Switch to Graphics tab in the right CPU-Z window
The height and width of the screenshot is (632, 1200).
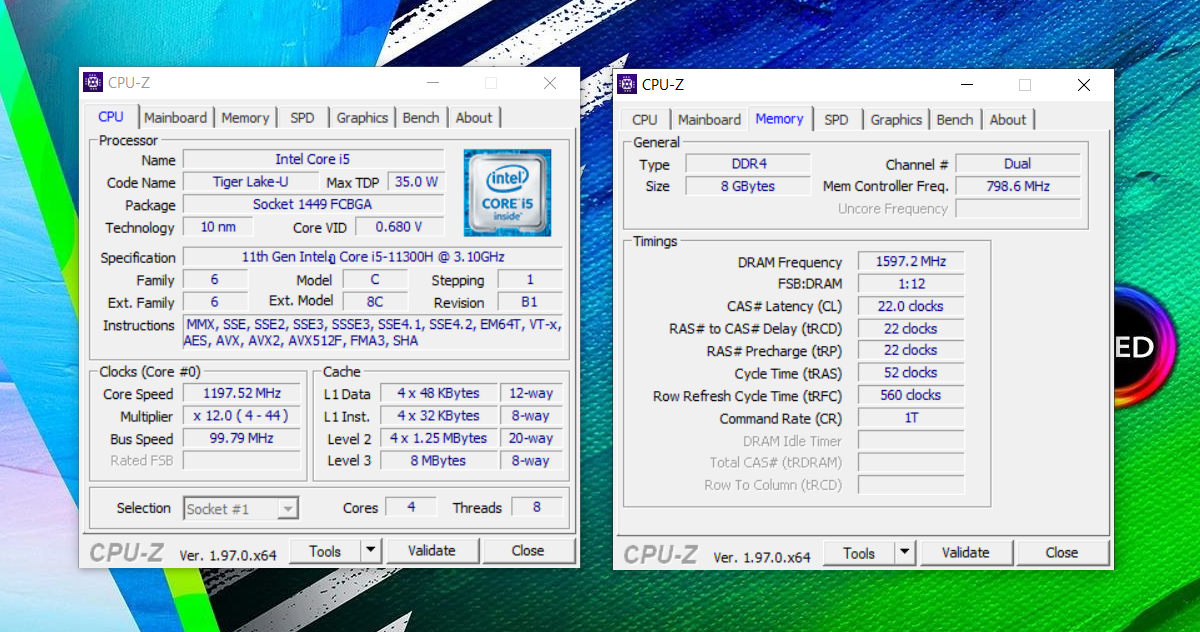coord(896,120)
